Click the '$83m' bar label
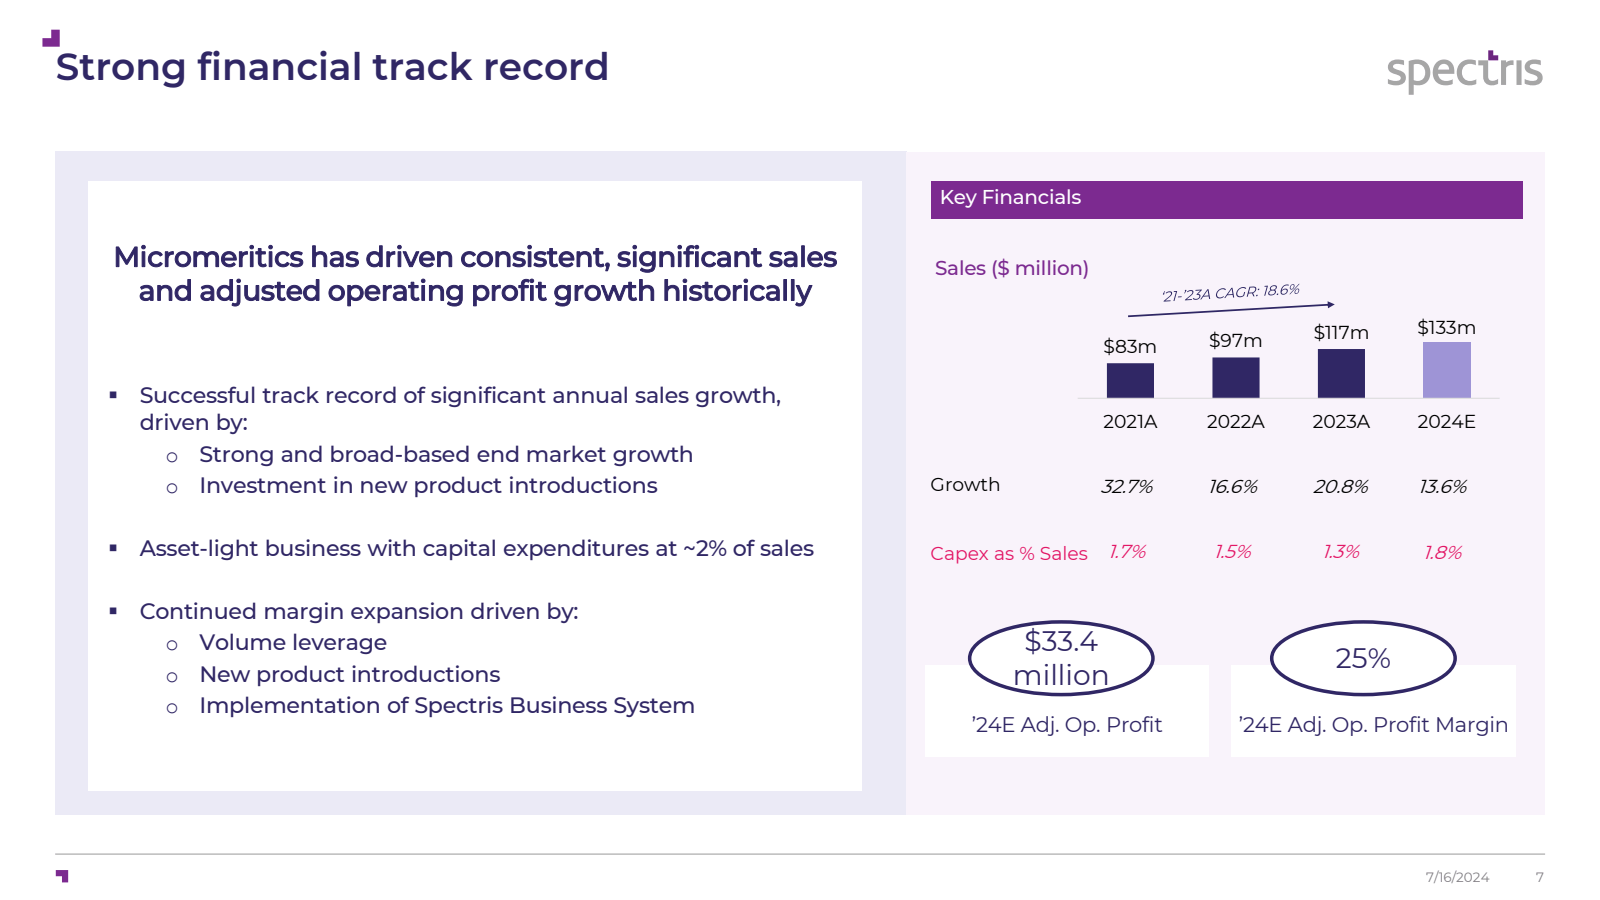This screenshot has height=900, width=1600. tap(1130, 347)
